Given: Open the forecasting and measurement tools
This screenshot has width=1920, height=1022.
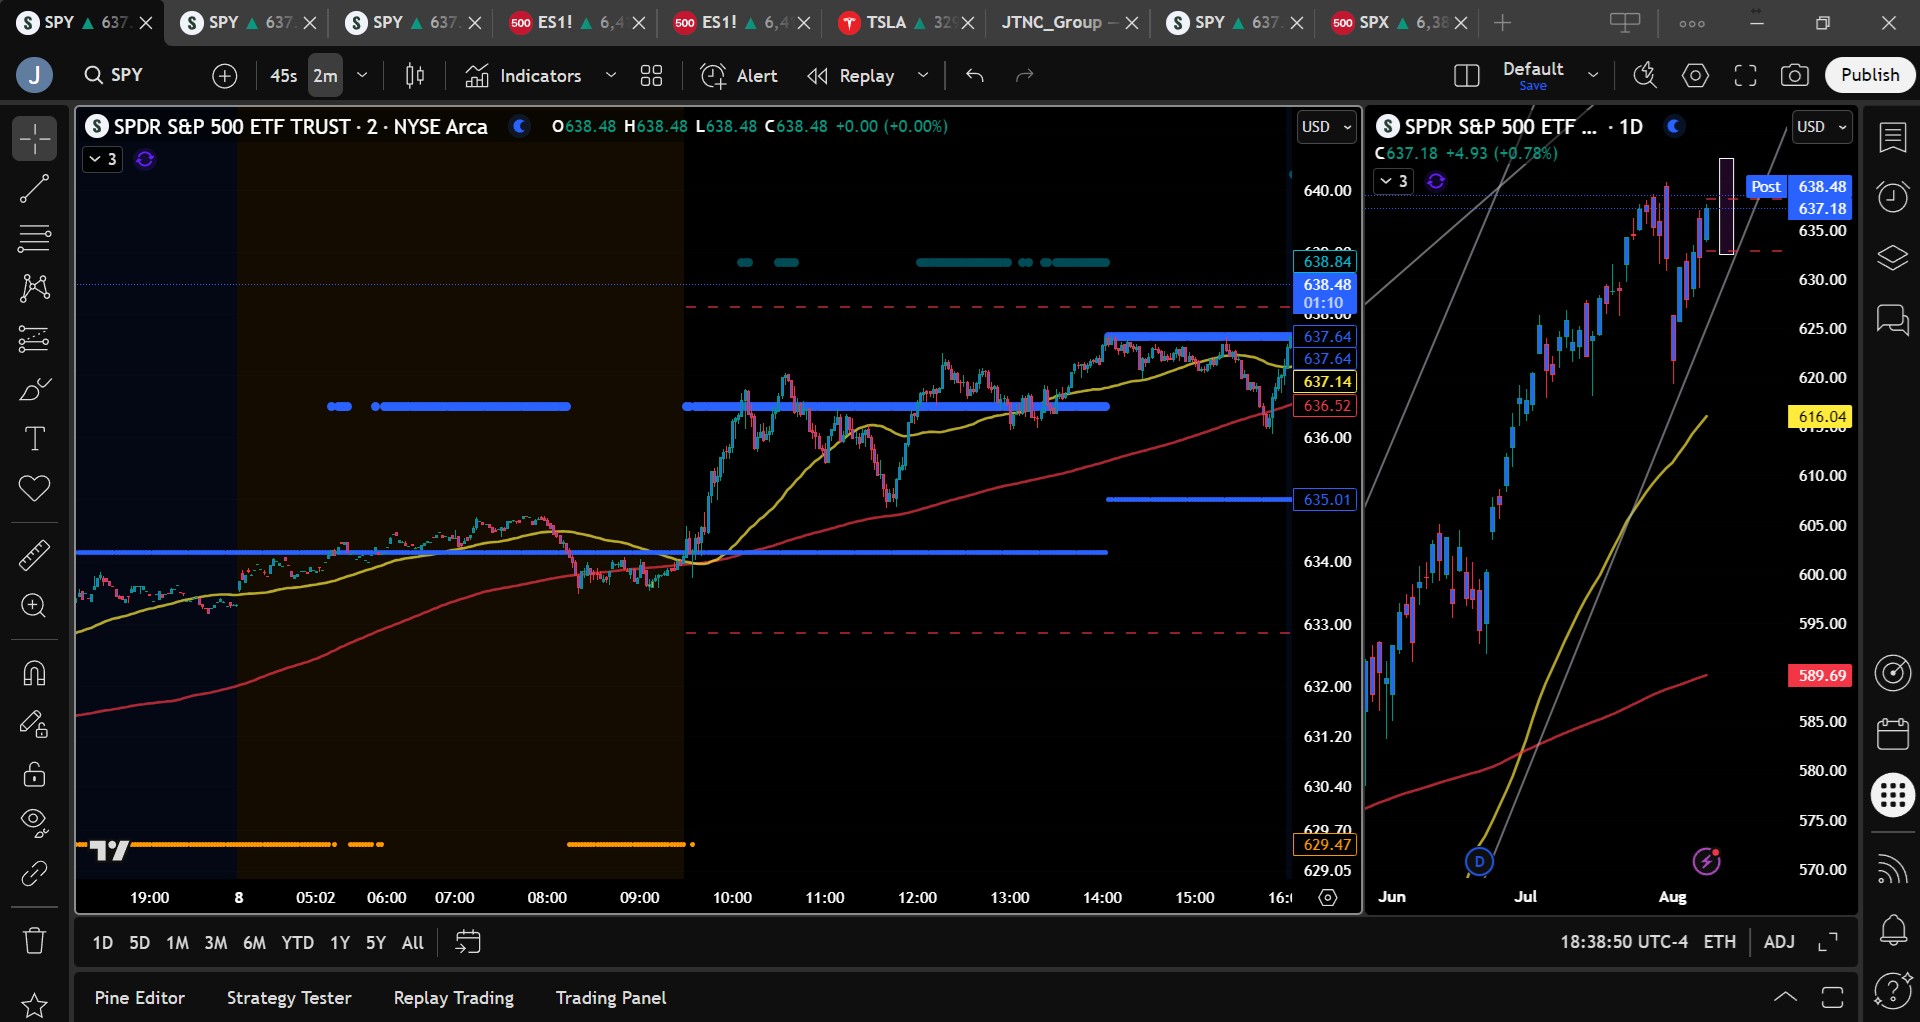Looking at the screenshot, I should tap(34, 339).
